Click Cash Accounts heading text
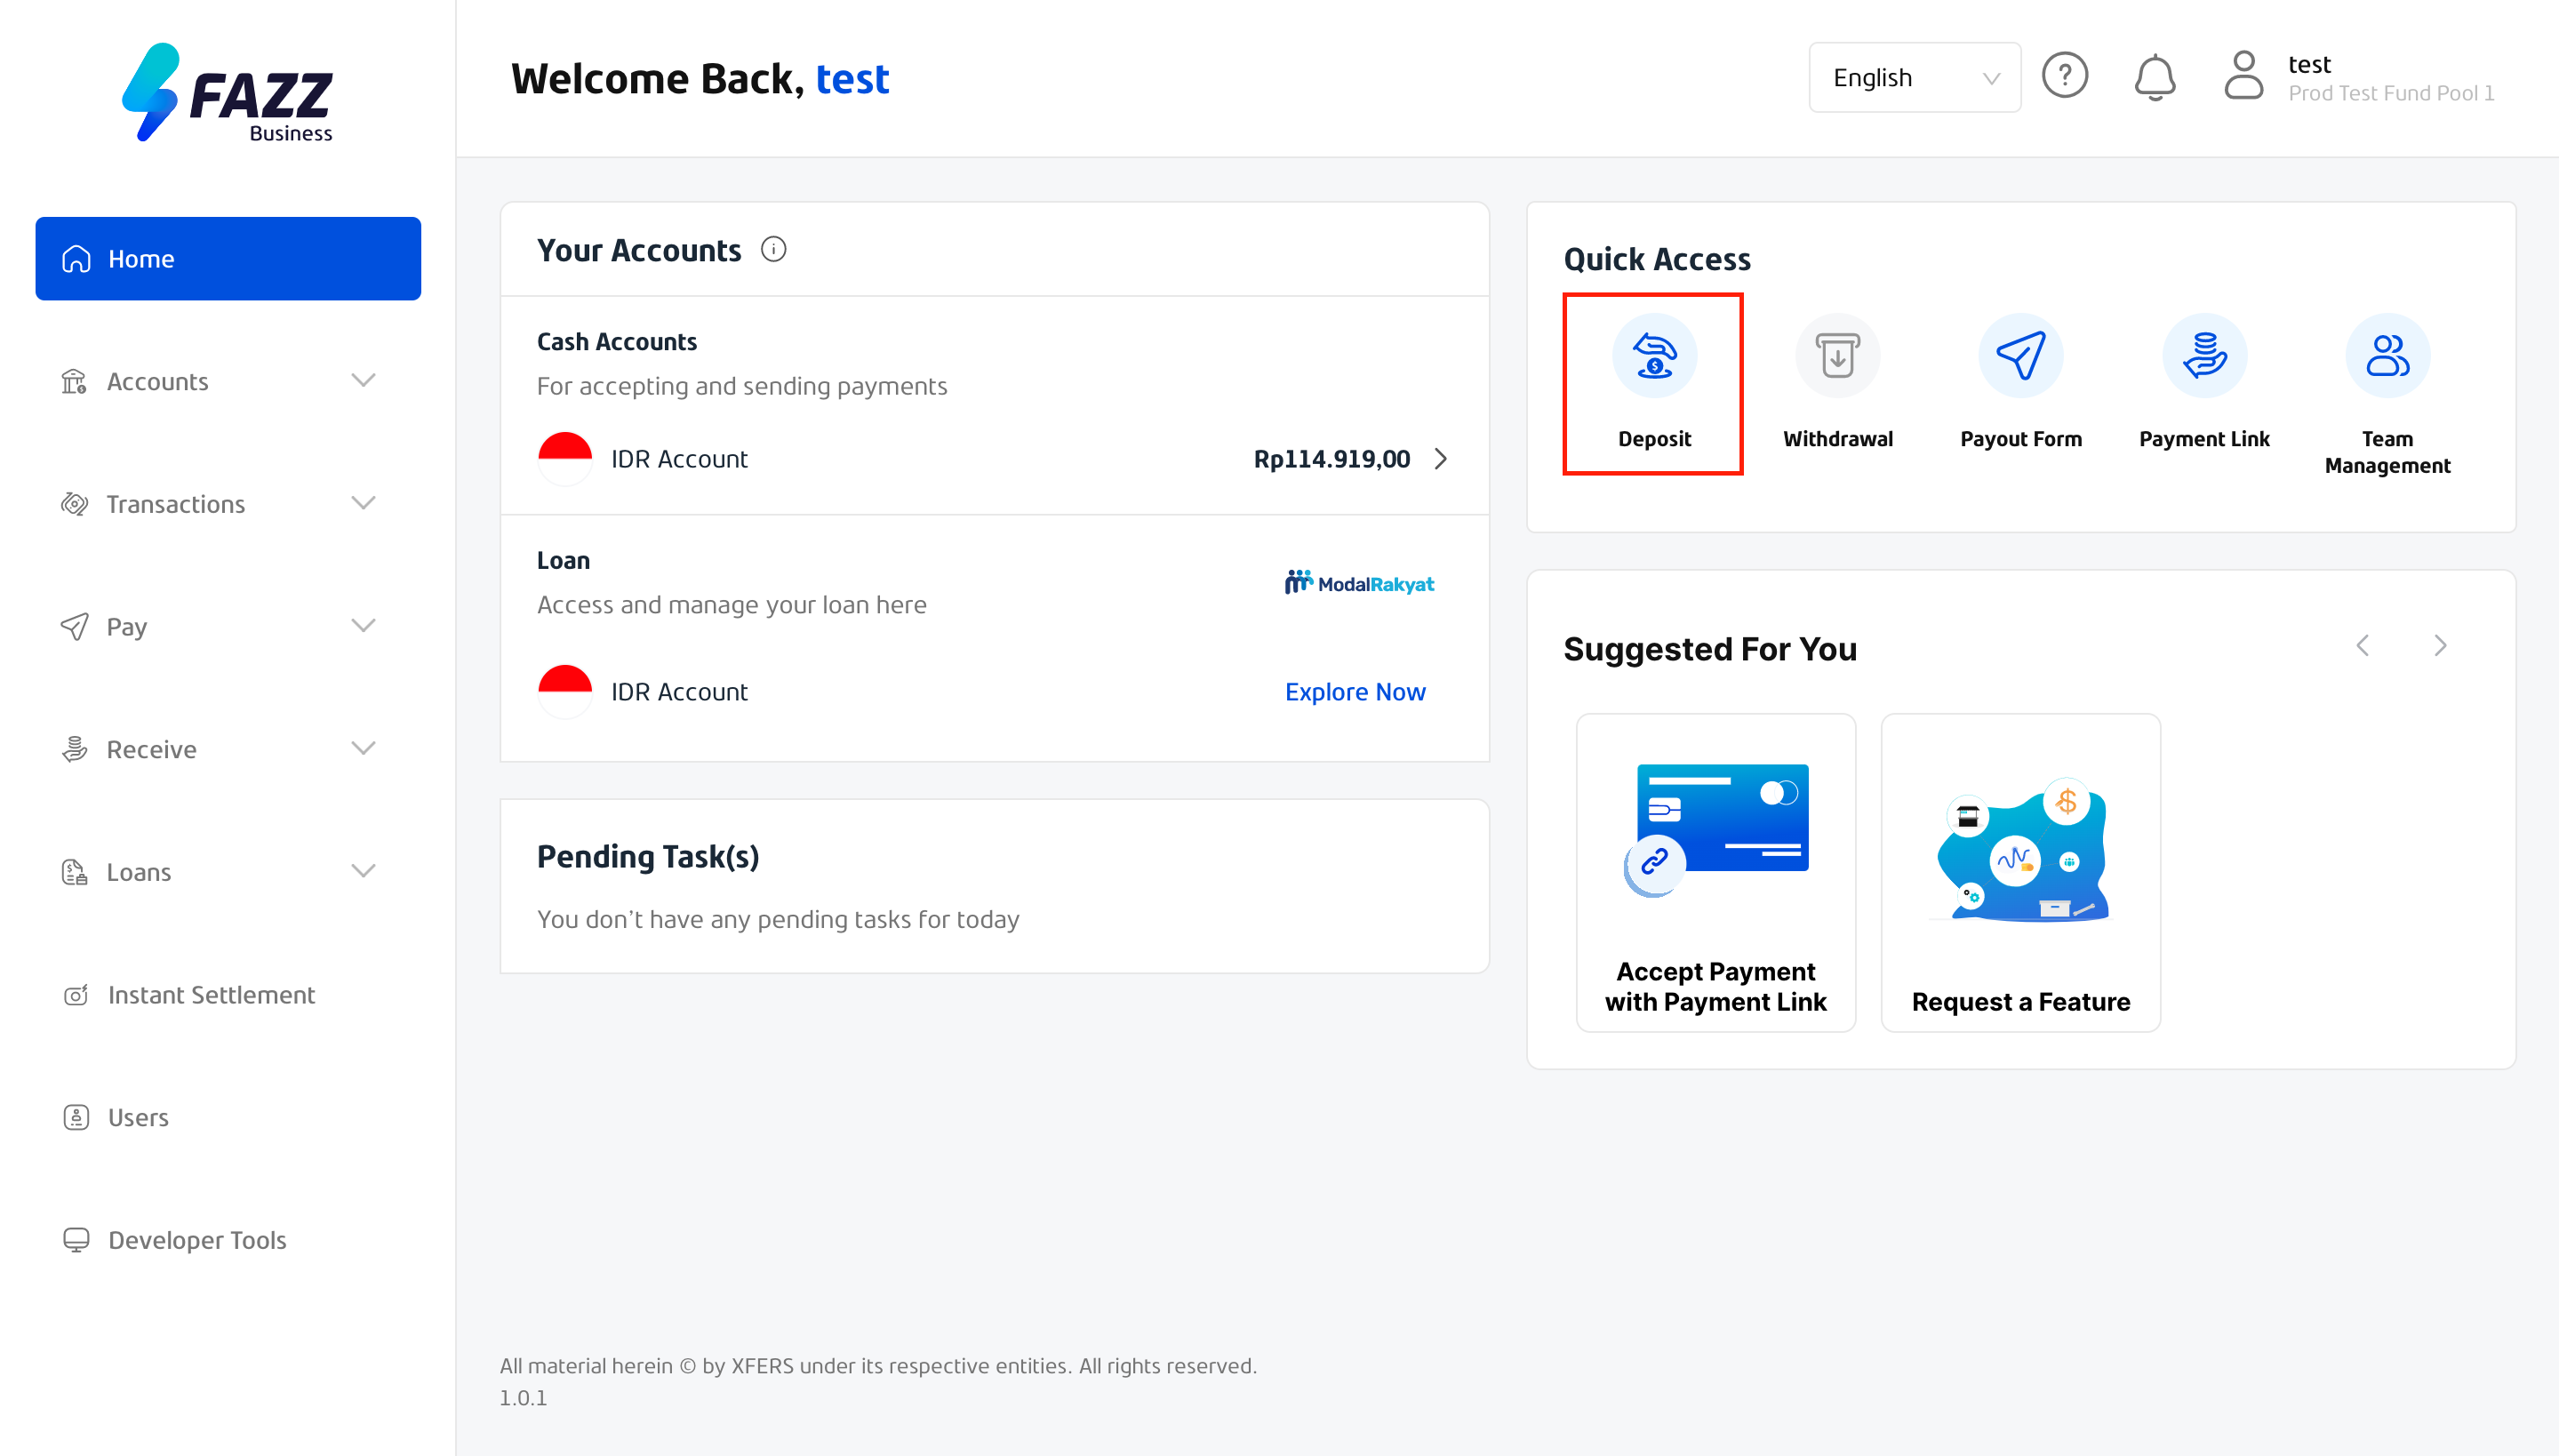The height and width of the screenshot is (1456, 2559). (x=616, y=342)
